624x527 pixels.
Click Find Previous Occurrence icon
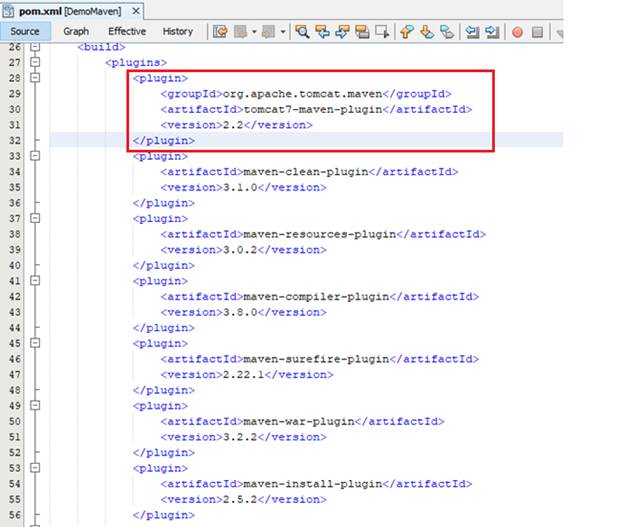[322, 31]
